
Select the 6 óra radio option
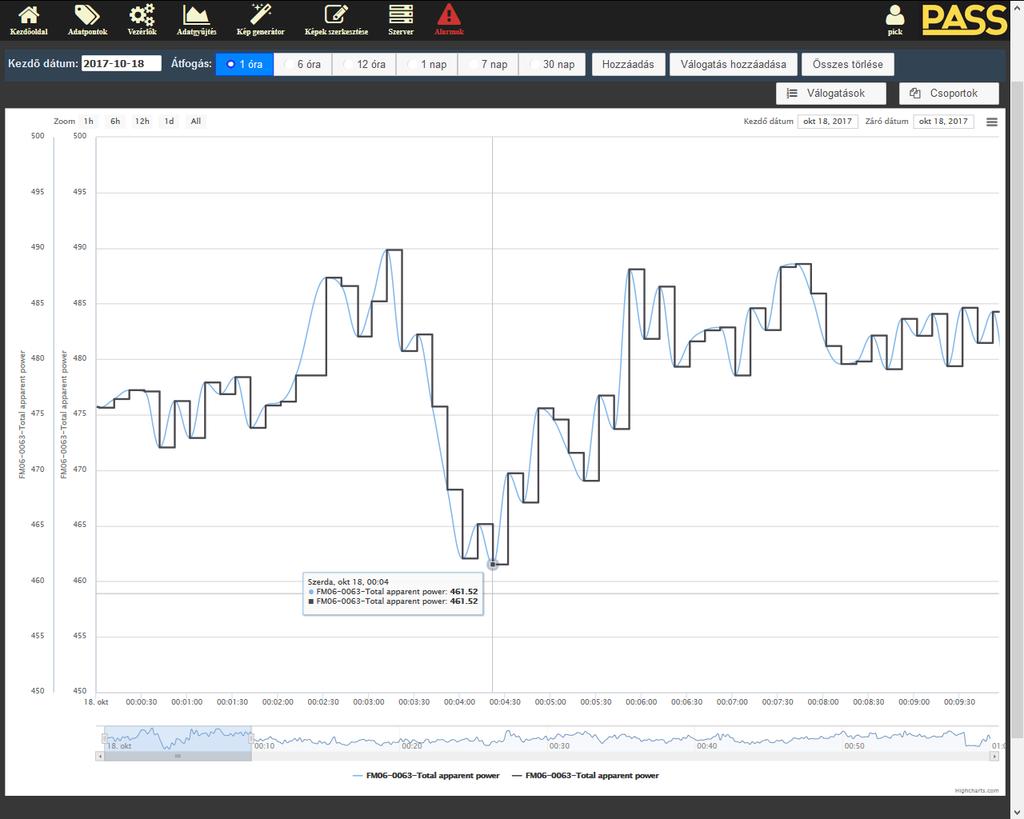tap(302, 64)
